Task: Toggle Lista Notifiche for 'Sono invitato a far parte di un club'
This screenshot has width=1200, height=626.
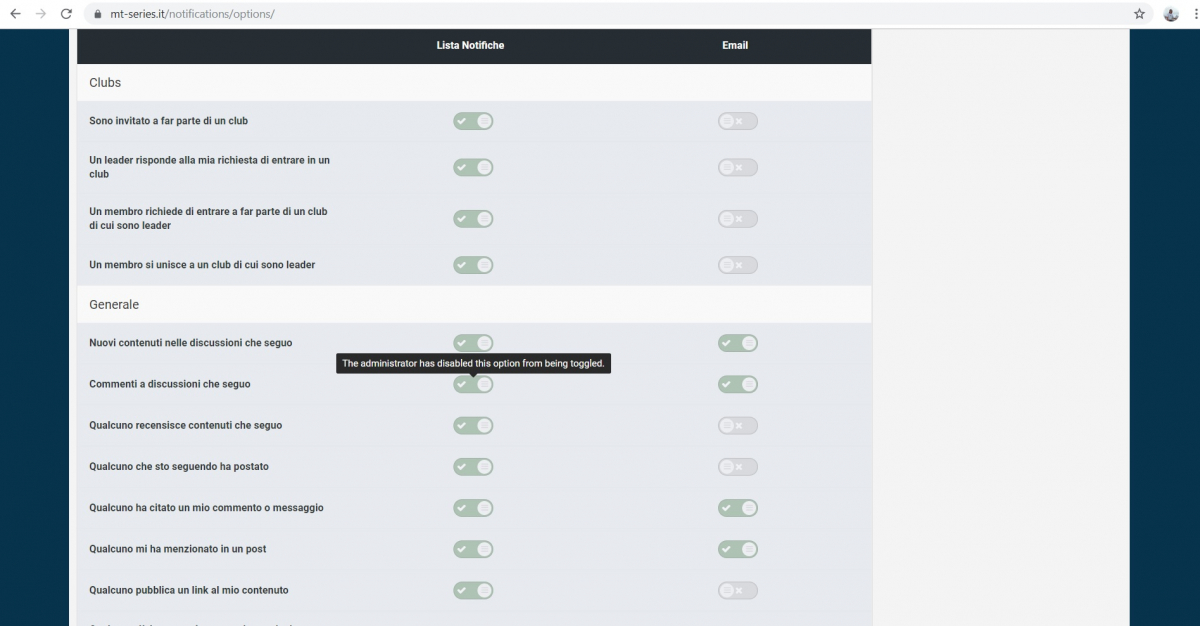Action: (473, 121)
